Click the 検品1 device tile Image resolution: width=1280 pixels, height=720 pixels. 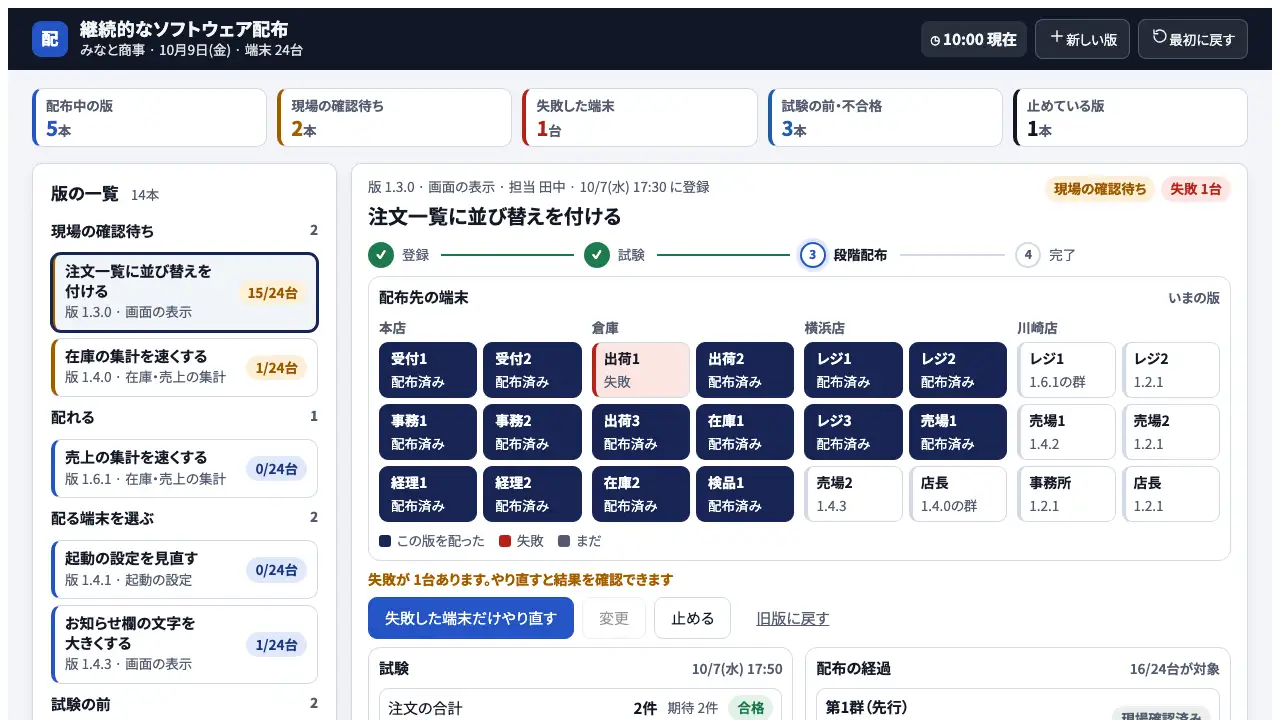tap(745, 494)
